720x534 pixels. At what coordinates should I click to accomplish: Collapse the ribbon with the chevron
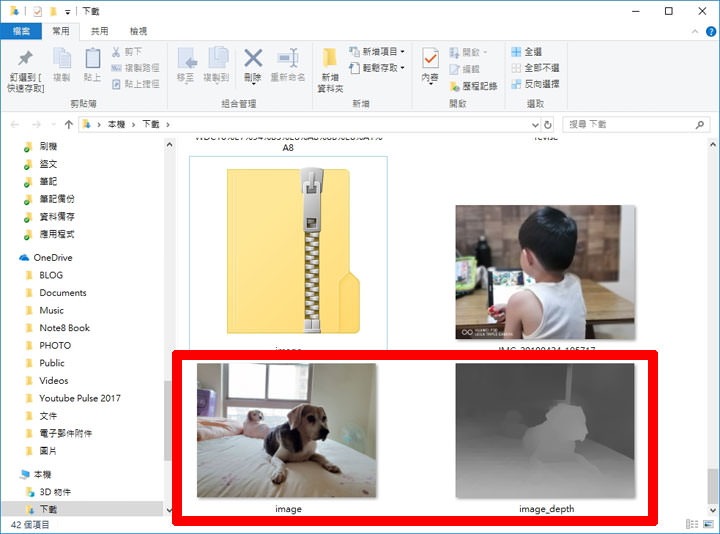694,31
